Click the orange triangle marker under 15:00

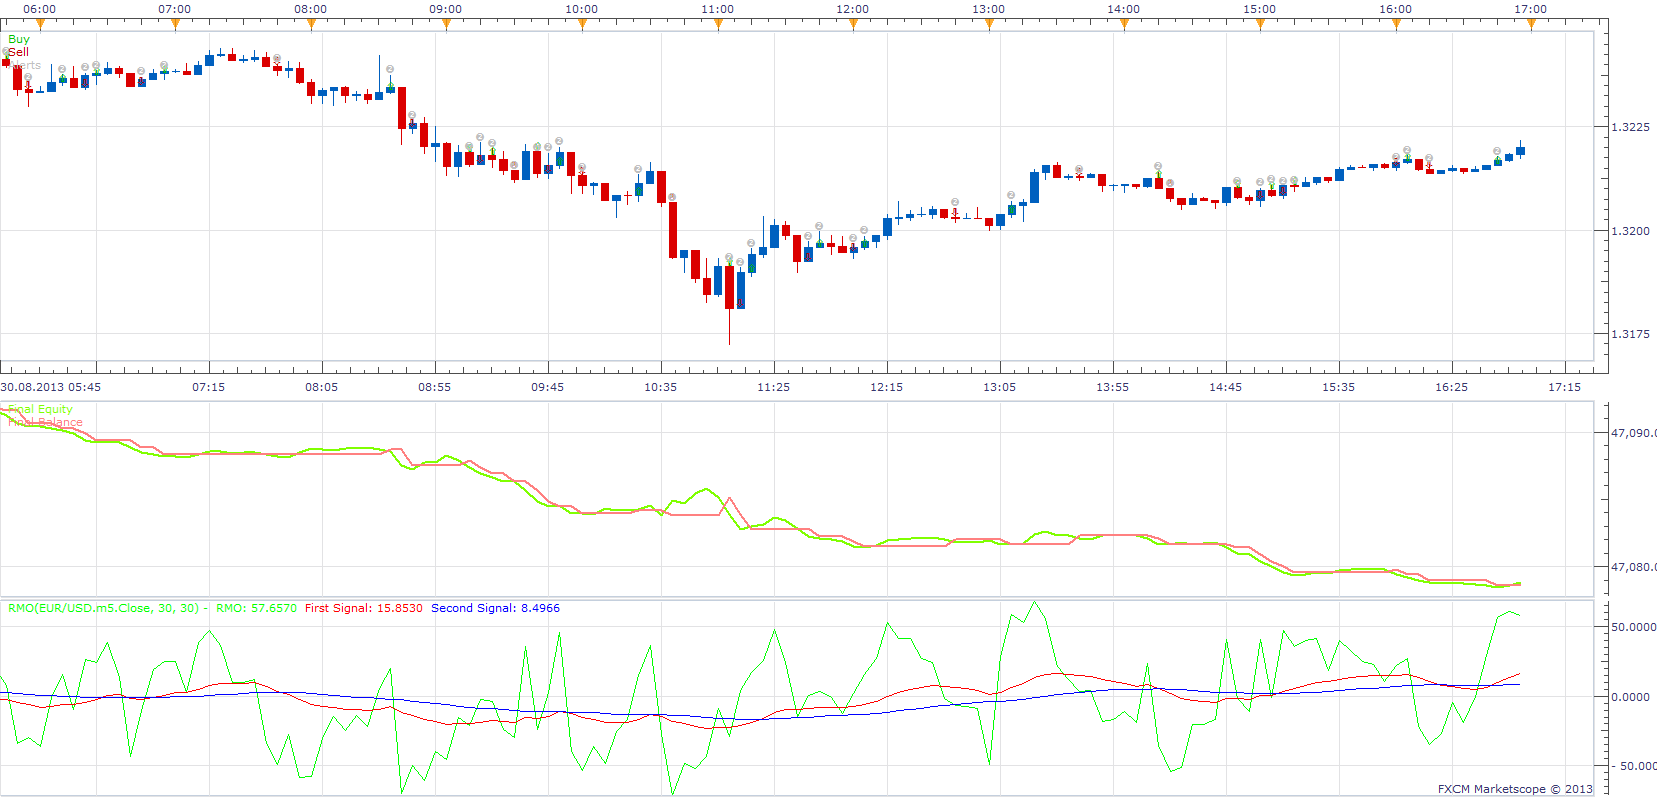tap(1260, 24)
